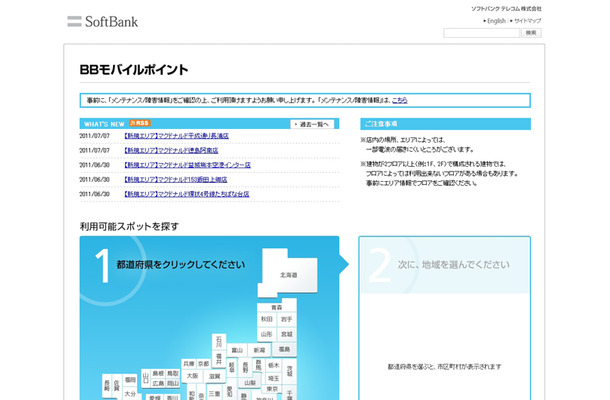This screenshot has width=610, height=400.
Task: Open first 2011/07/07 新規エリア news link
Action: coord(176,136)
